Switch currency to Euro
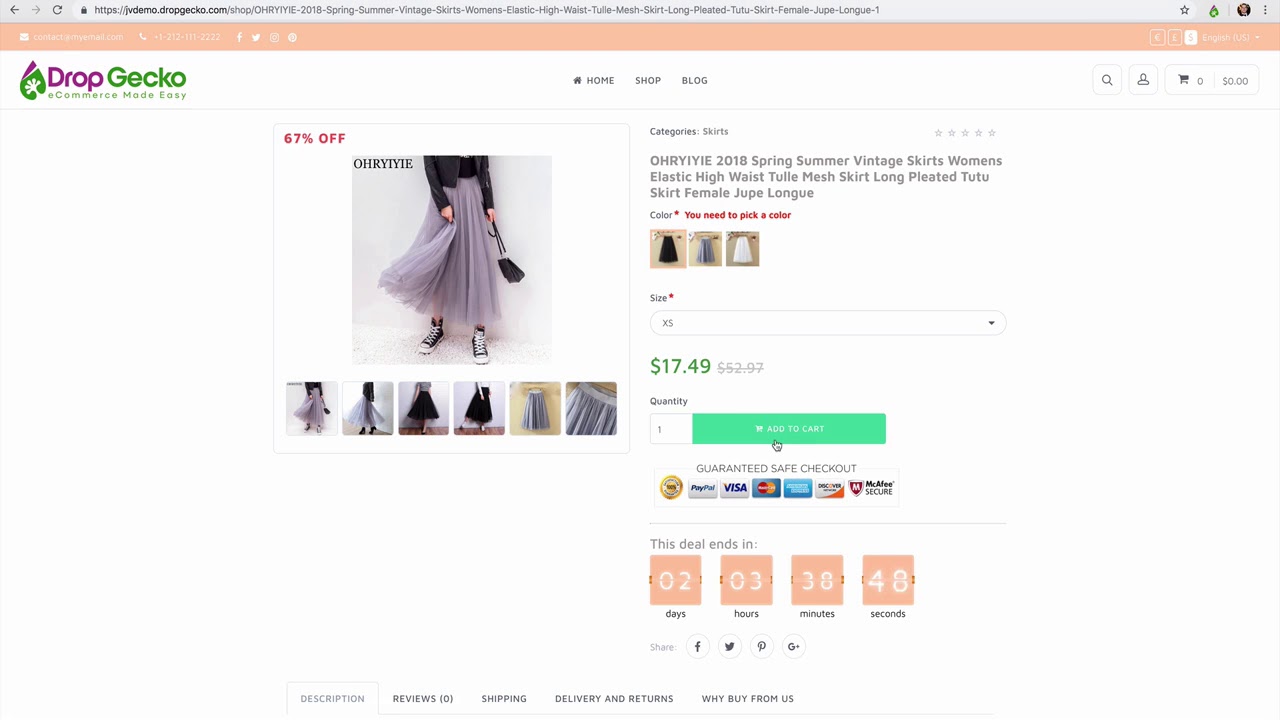The height and width of the screenshot is (720, 1280). click(x=1157, y=37)
